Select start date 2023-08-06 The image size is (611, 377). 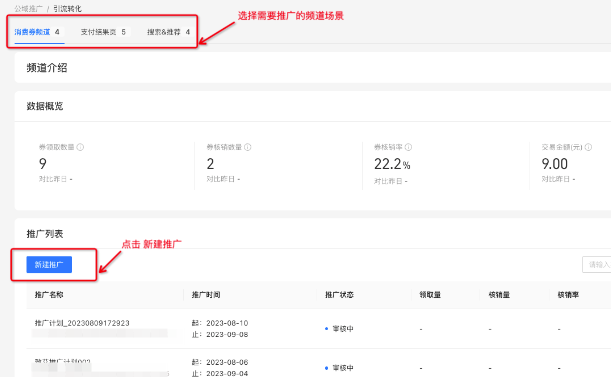[x=227, y=362]
